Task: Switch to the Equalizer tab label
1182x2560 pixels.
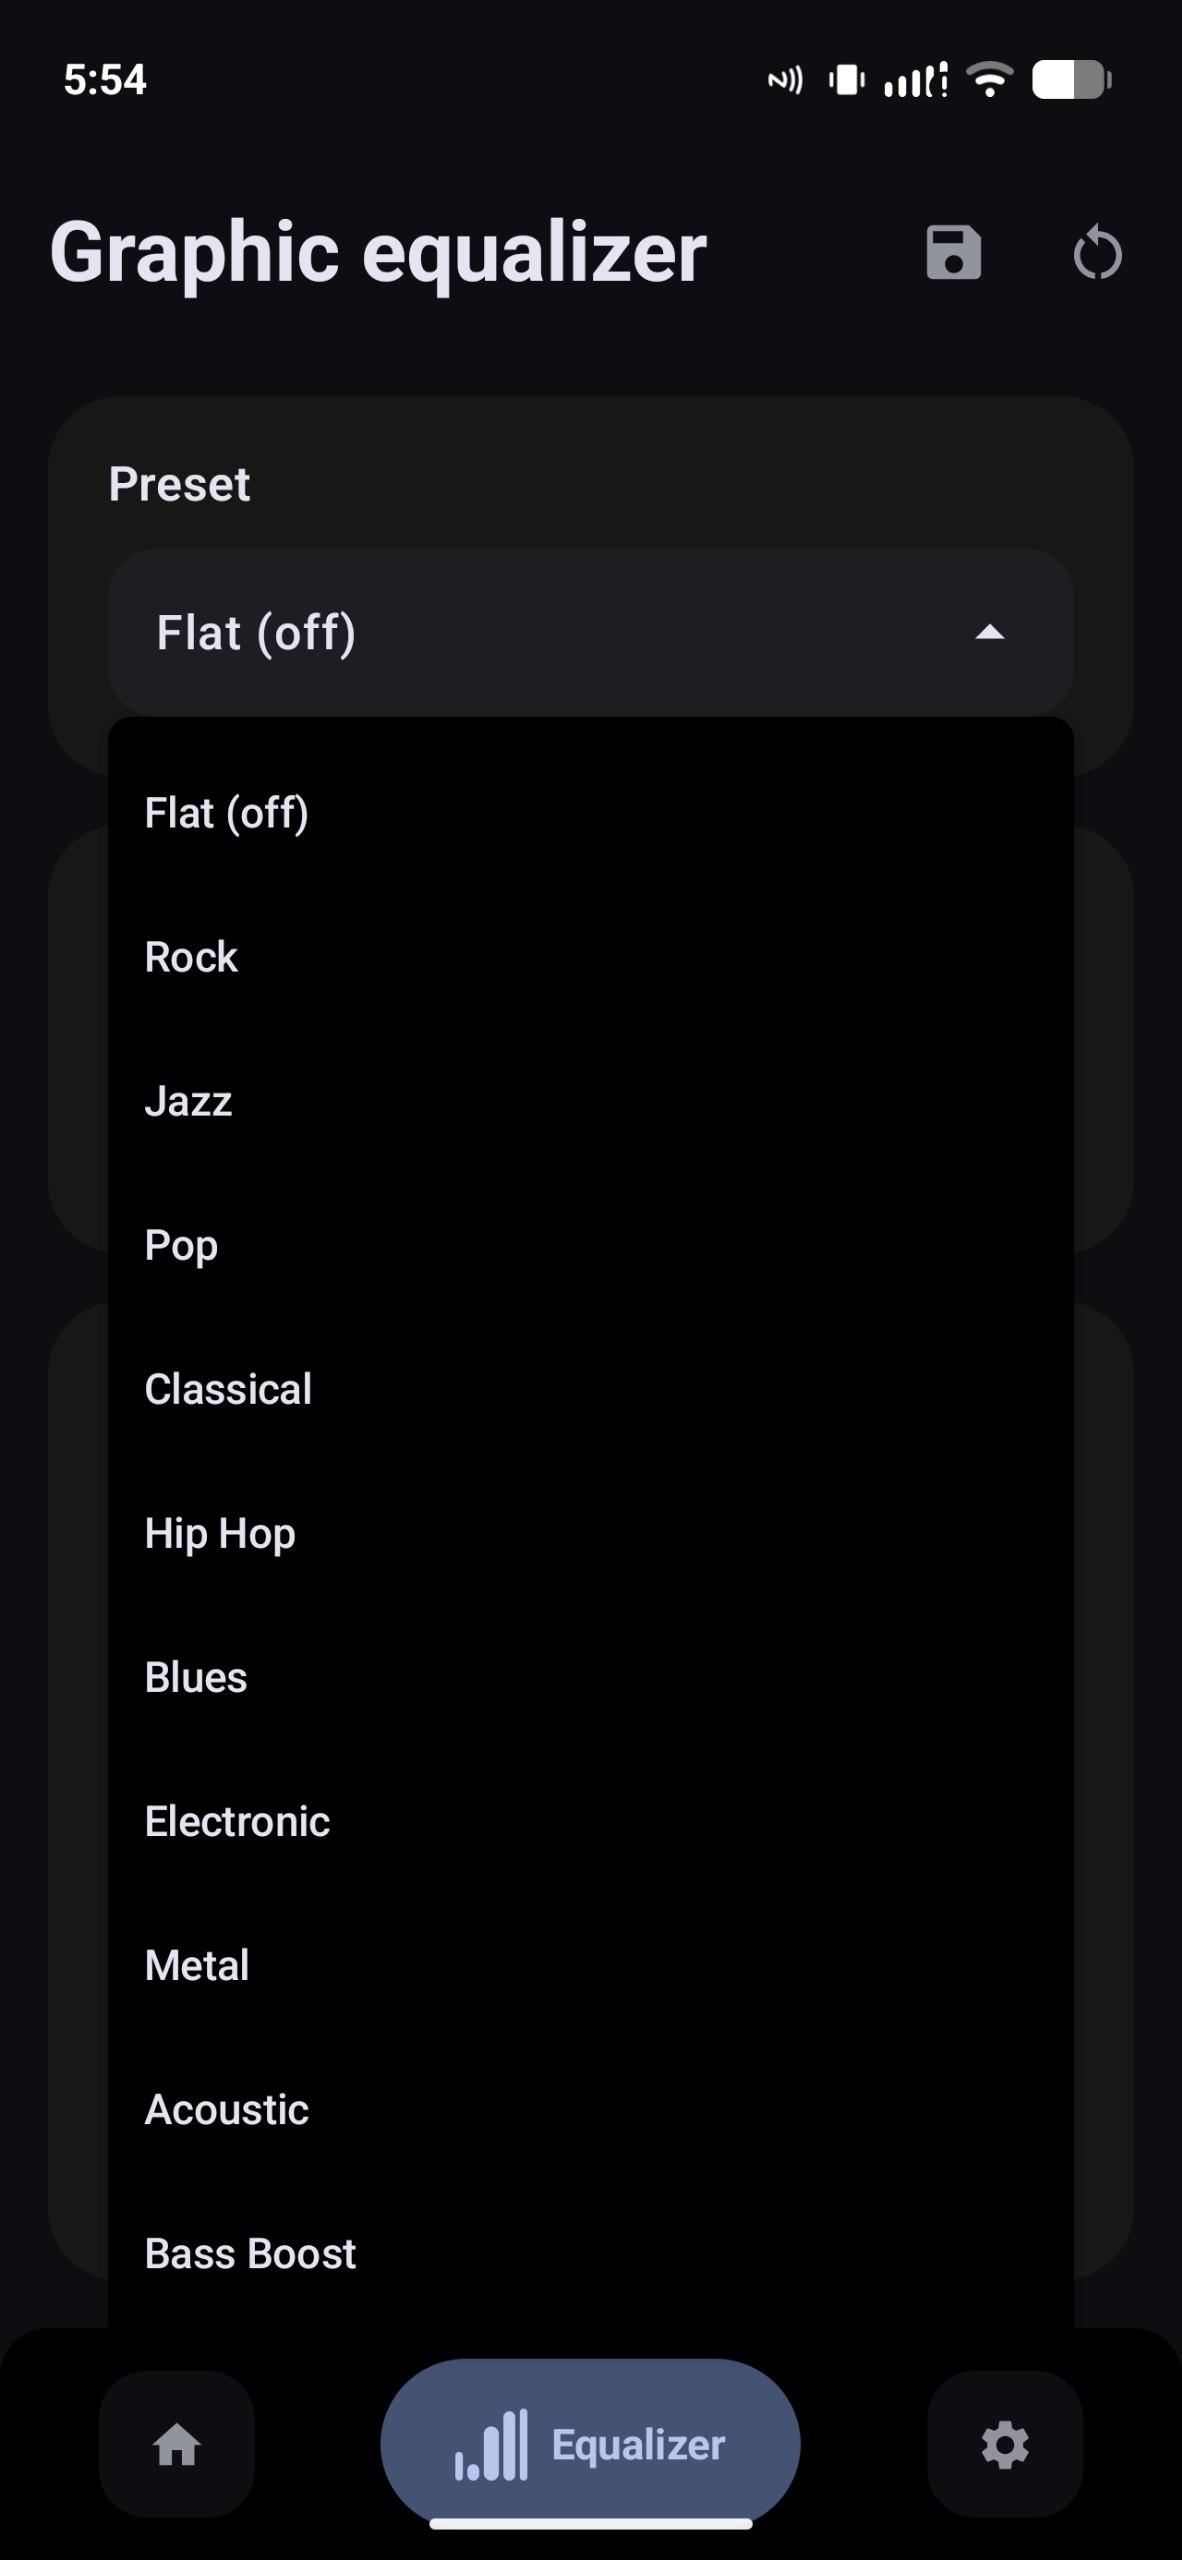Action: 638,2445
